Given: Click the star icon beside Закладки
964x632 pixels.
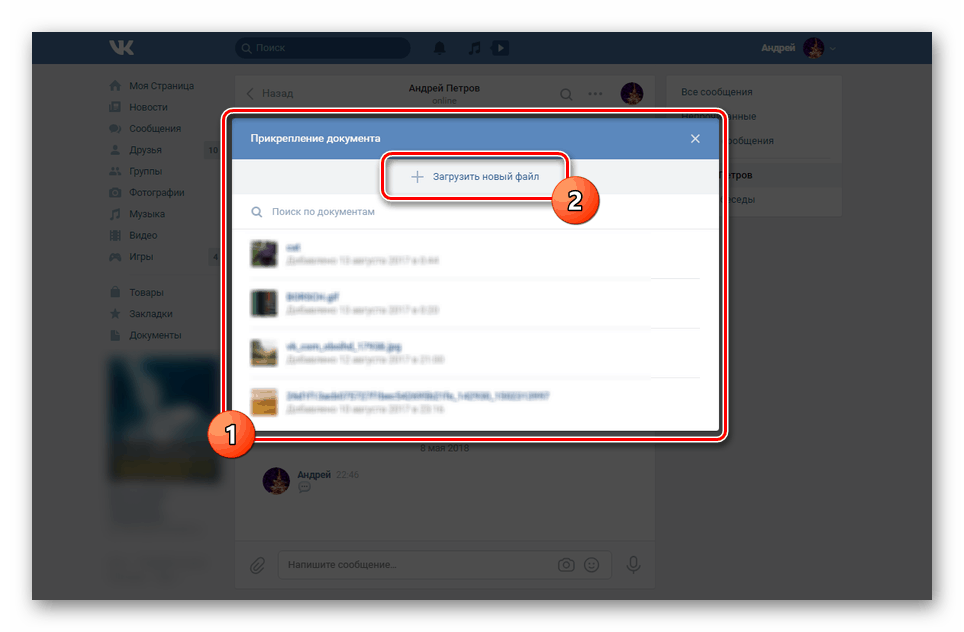Looking at the screenshot, I should click(x=115, y=314).
